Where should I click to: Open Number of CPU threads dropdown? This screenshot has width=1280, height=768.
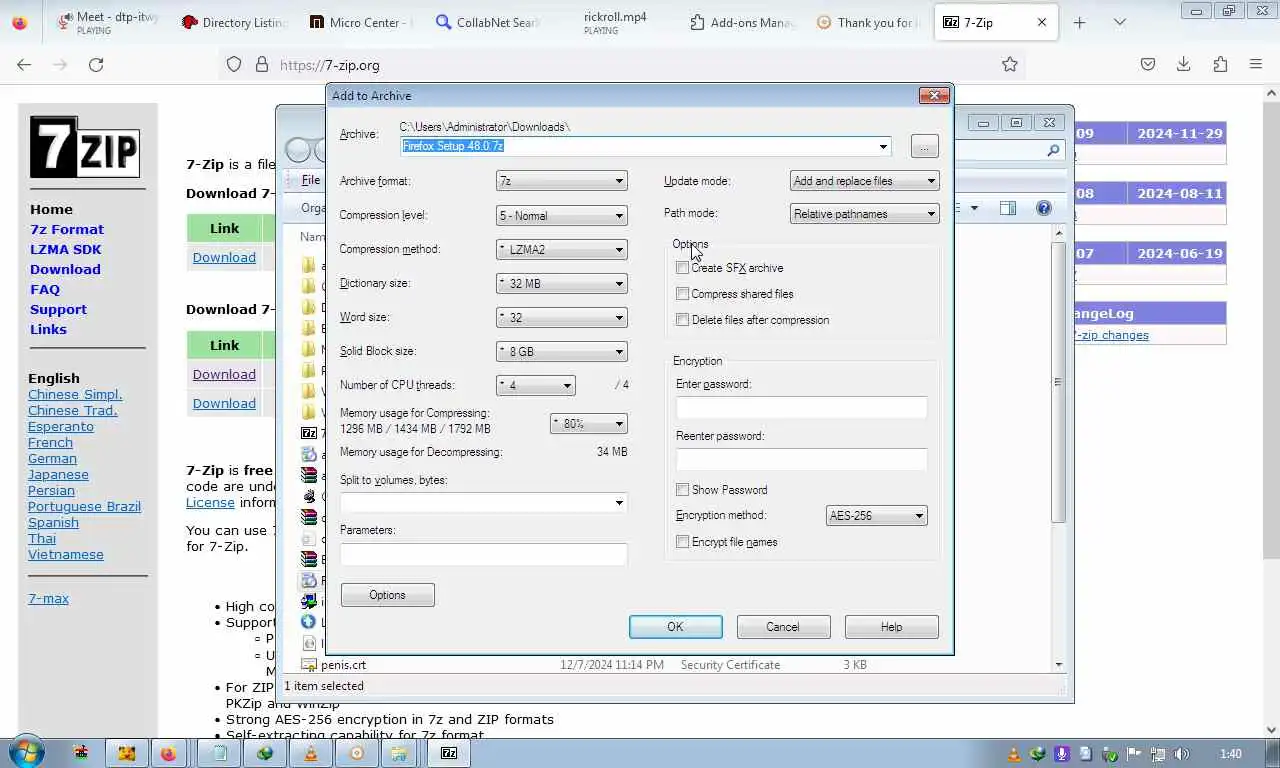pyautogui.click(x=536, y=385)
